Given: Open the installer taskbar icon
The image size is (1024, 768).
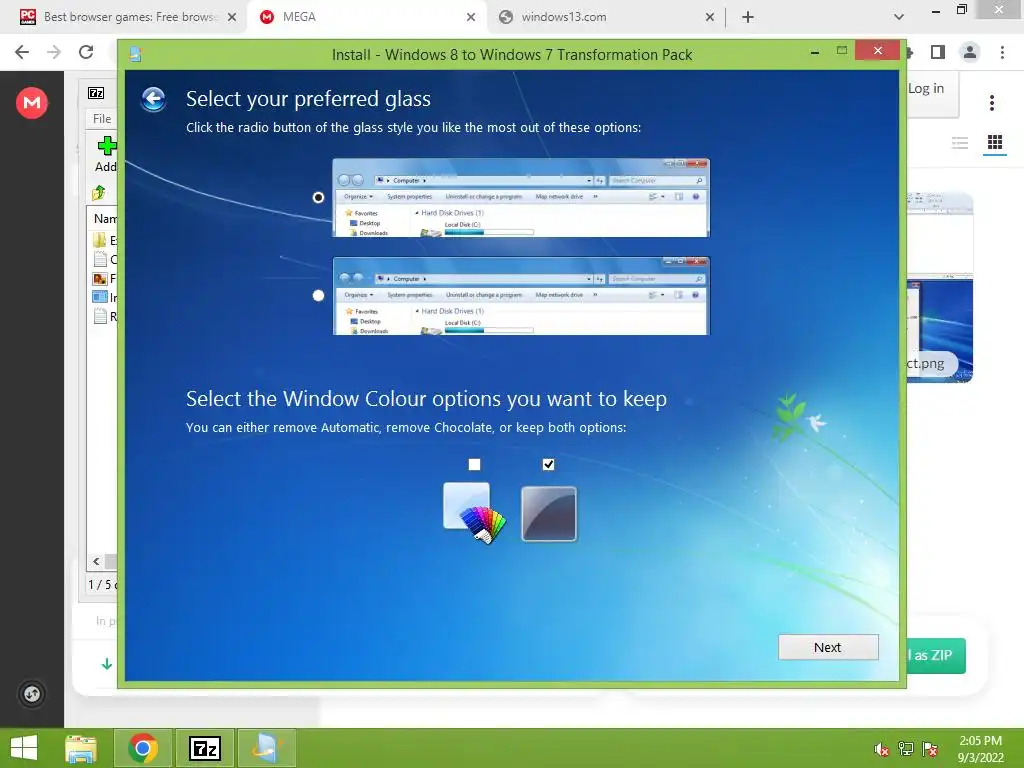Looking at the screenshot, I should 266,748.
